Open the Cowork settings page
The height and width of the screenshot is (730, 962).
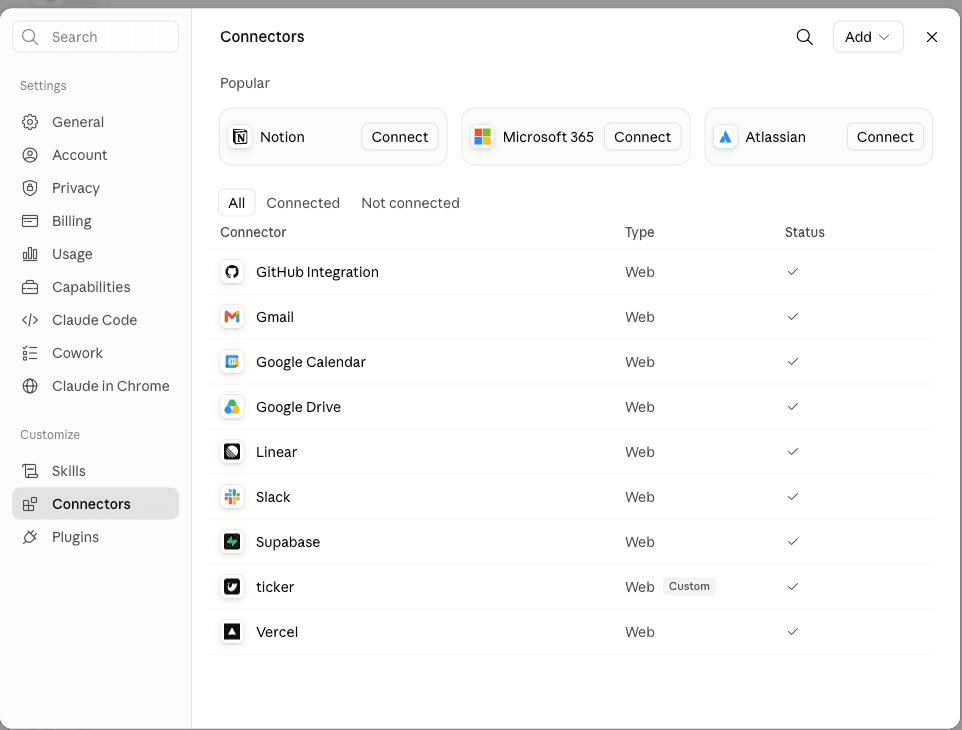[96, 353]
